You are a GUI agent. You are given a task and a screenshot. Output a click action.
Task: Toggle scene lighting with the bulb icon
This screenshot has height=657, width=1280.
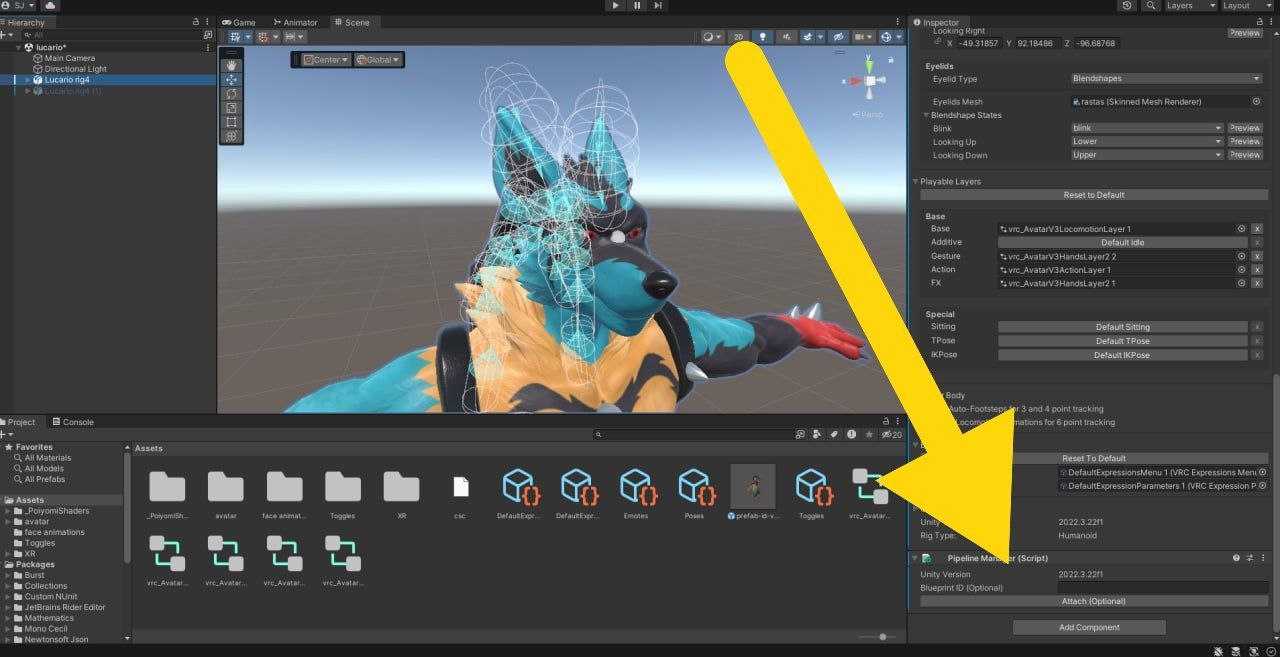[763, 36]
